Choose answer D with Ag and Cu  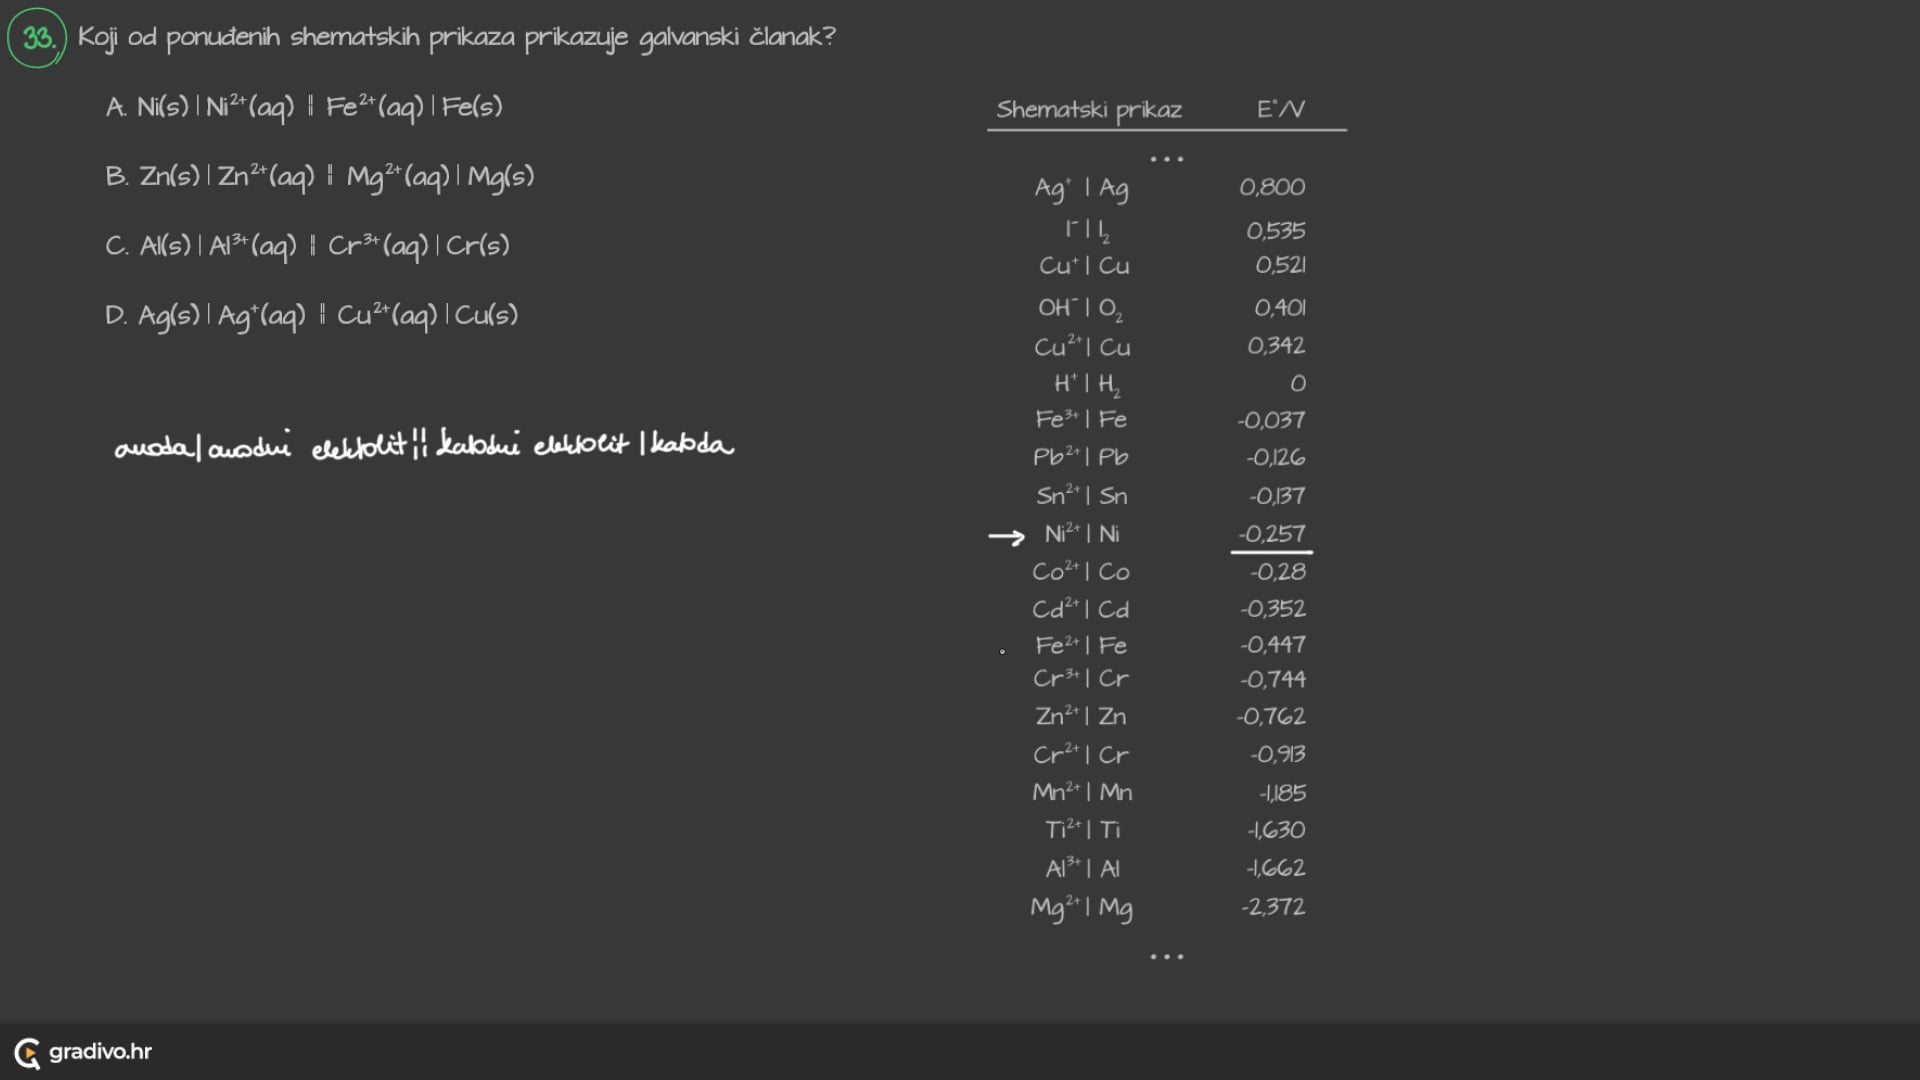coord(311,316)
